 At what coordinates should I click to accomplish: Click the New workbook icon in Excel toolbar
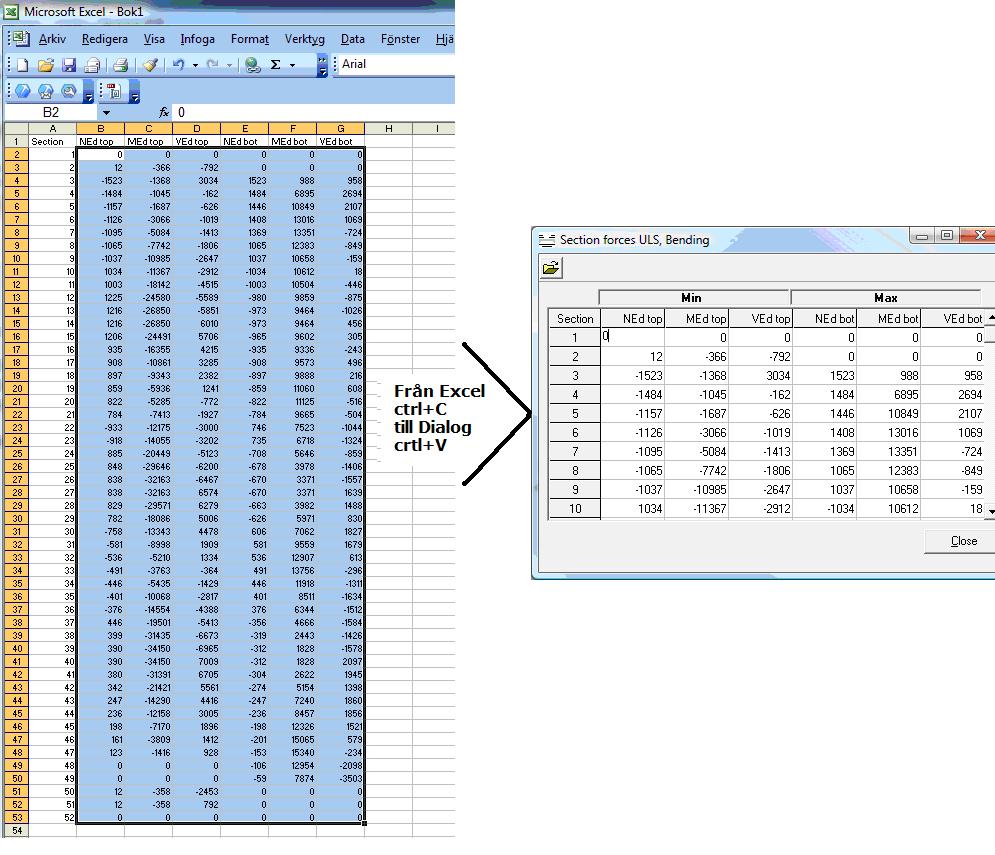pos(22,65)
